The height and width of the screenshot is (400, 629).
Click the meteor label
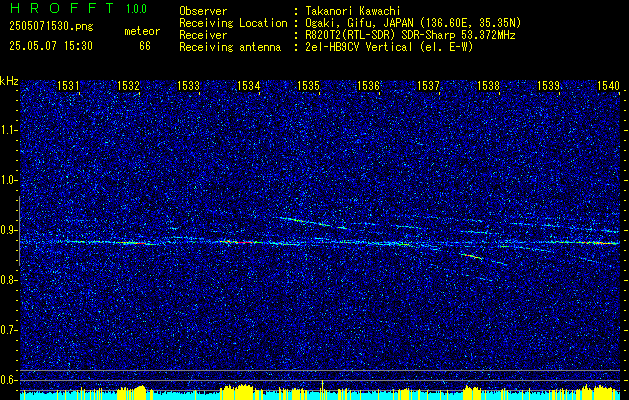(x=142, y=31)
